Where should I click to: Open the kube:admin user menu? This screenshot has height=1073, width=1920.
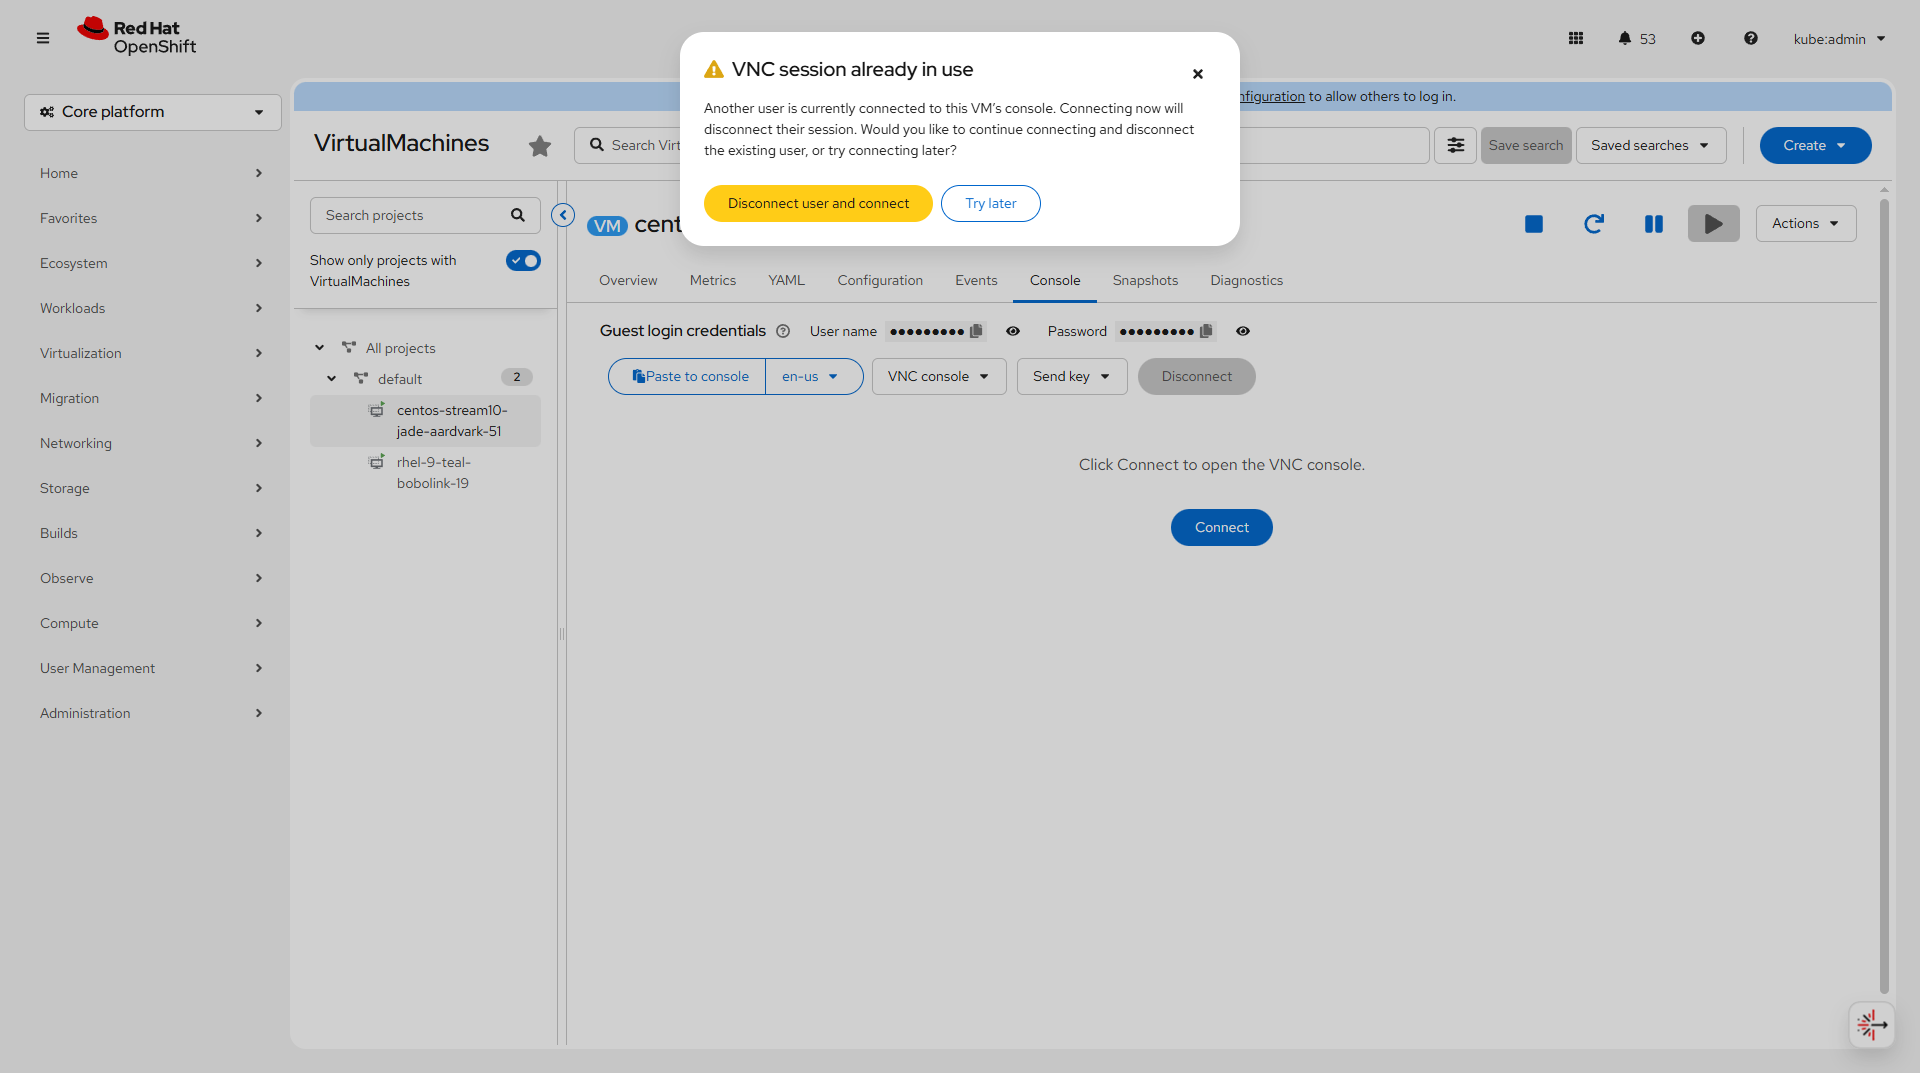pyautogui.click(x=1839, y=39)
